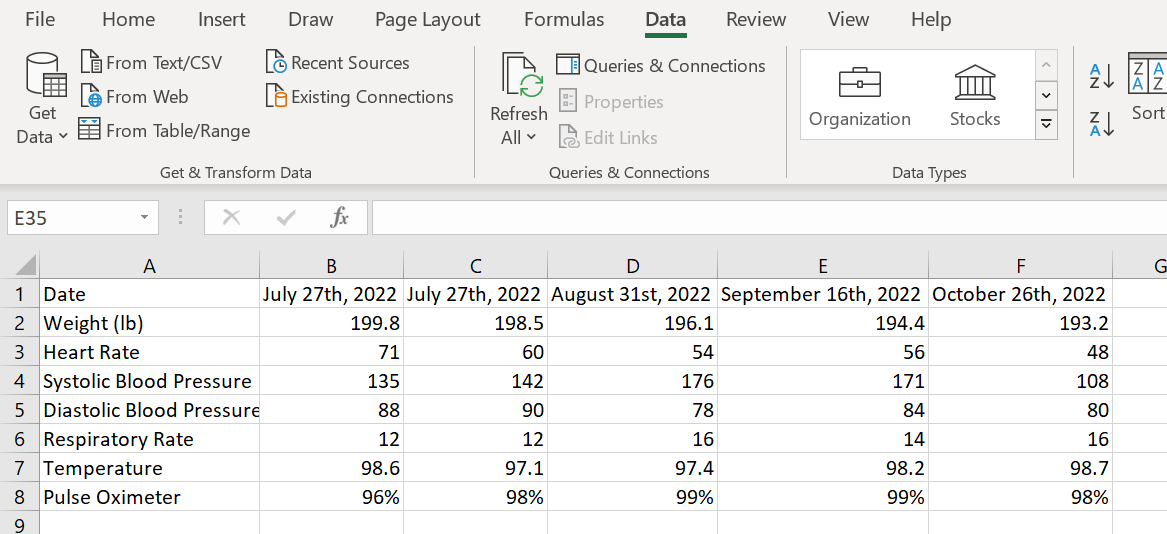Select October 26th, 2022 cell

click(1020, 294)
